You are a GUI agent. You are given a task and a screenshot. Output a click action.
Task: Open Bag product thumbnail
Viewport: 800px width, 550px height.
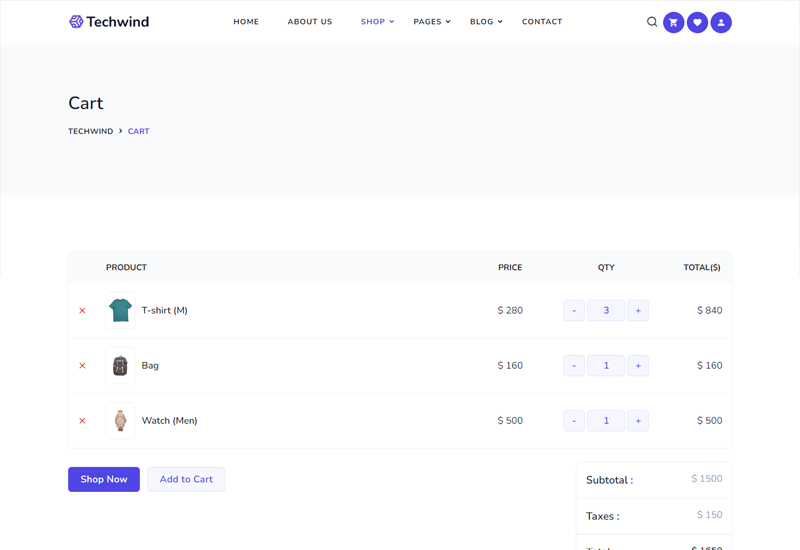pos(120,366)
